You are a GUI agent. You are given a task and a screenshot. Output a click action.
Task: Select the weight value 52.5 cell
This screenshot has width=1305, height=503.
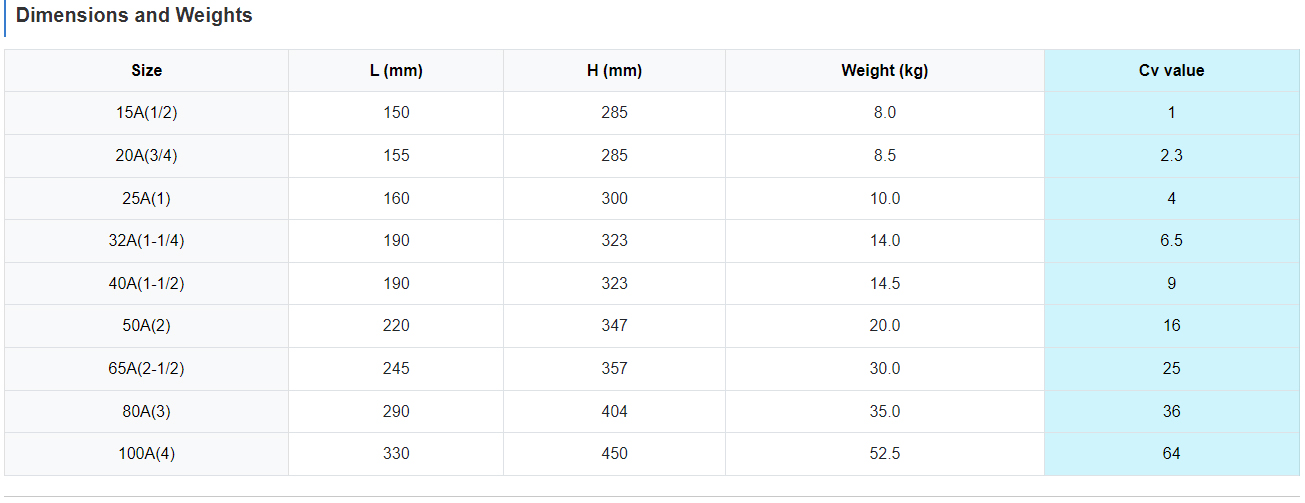[884, 454]
